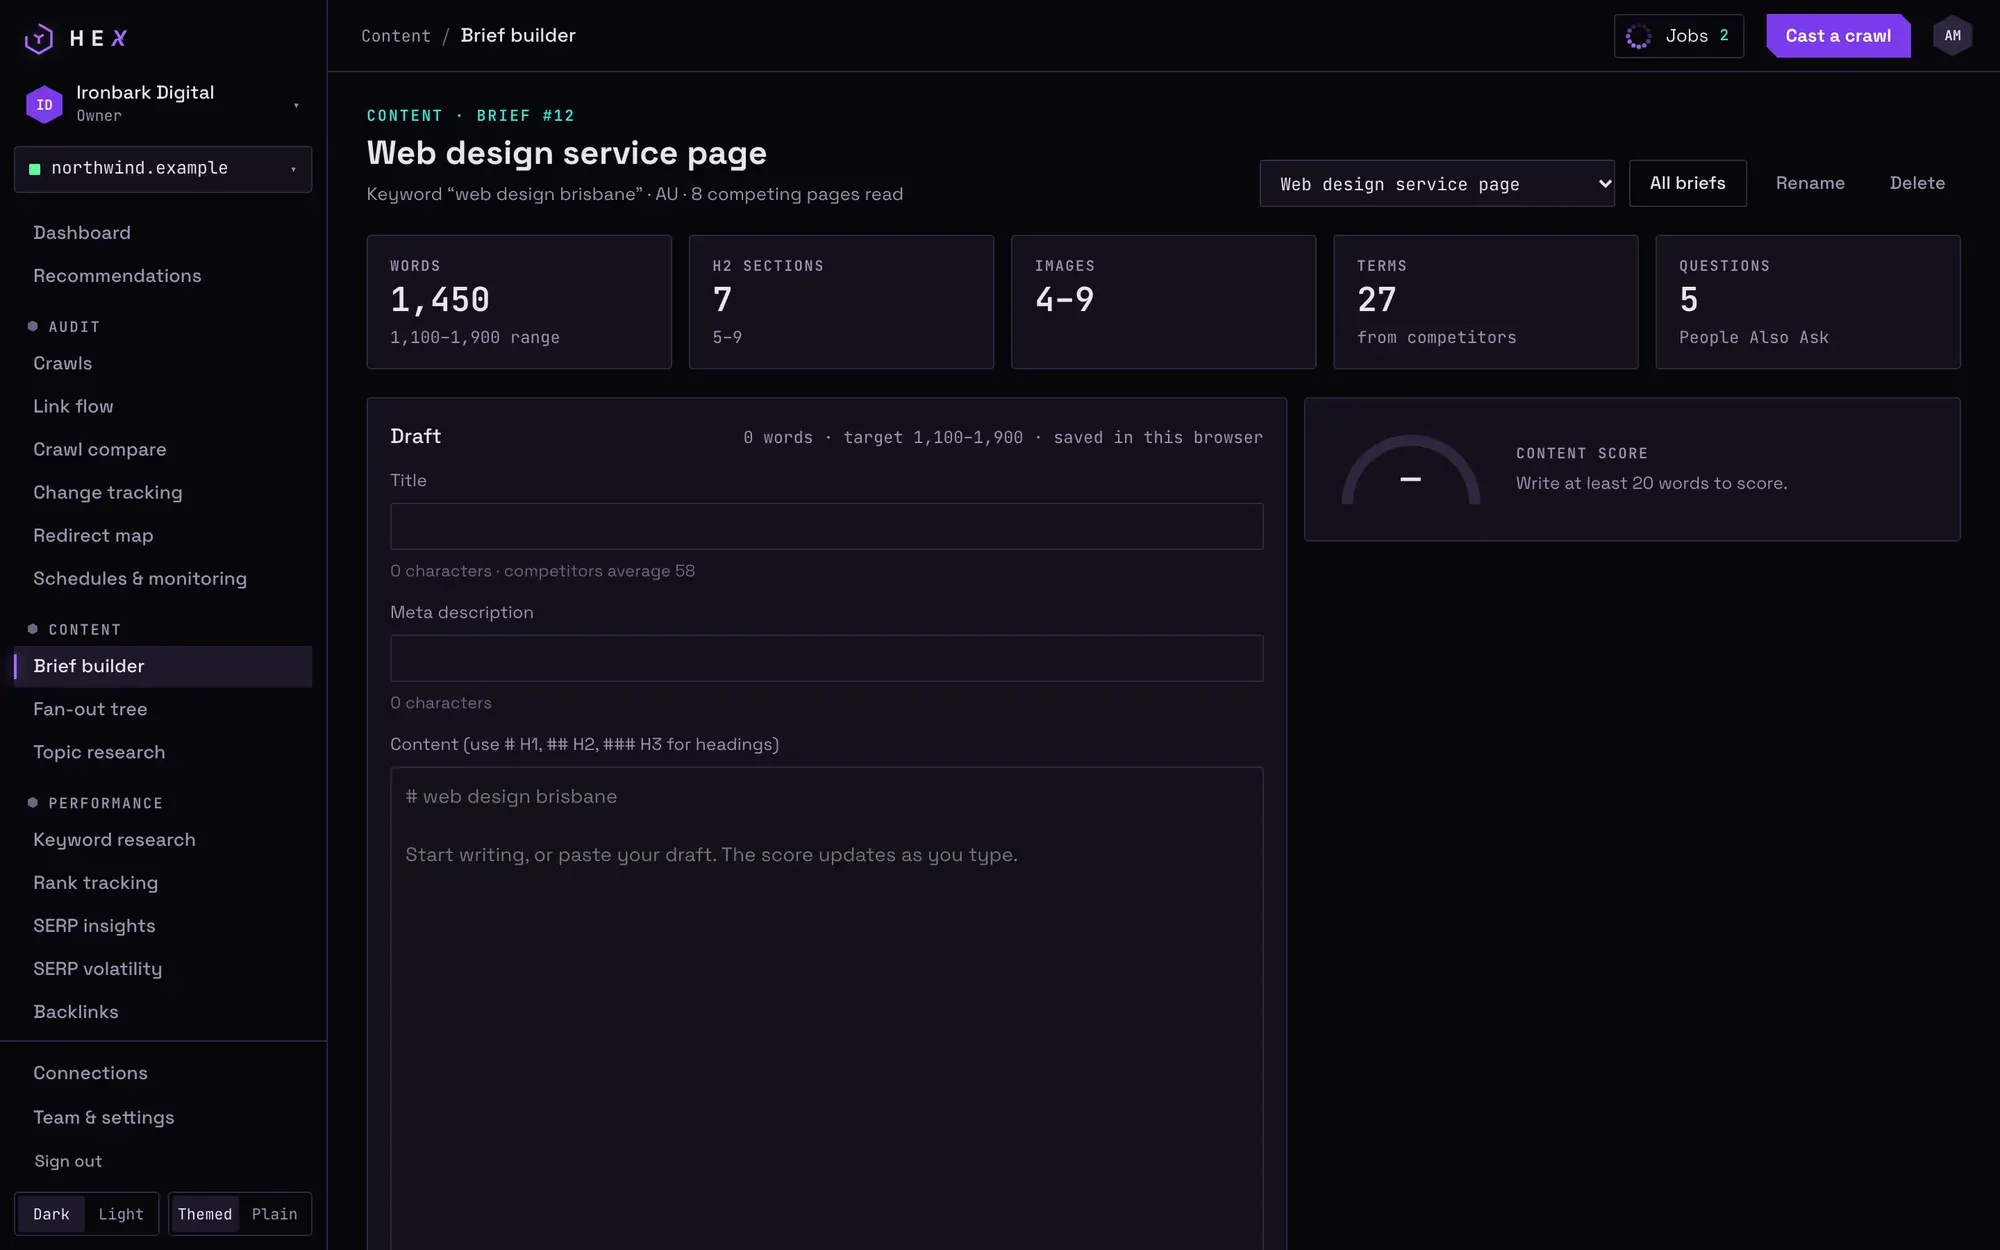Open Rank tracking

point(163,883)
